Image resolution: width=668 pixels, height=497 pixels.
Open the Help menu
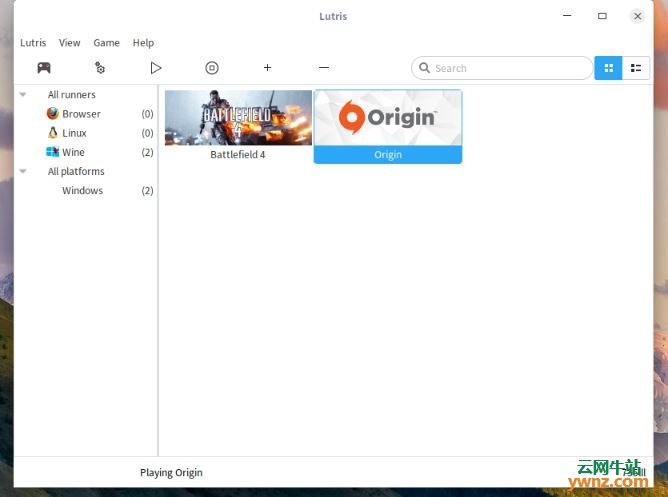click(x=143, y=43)
